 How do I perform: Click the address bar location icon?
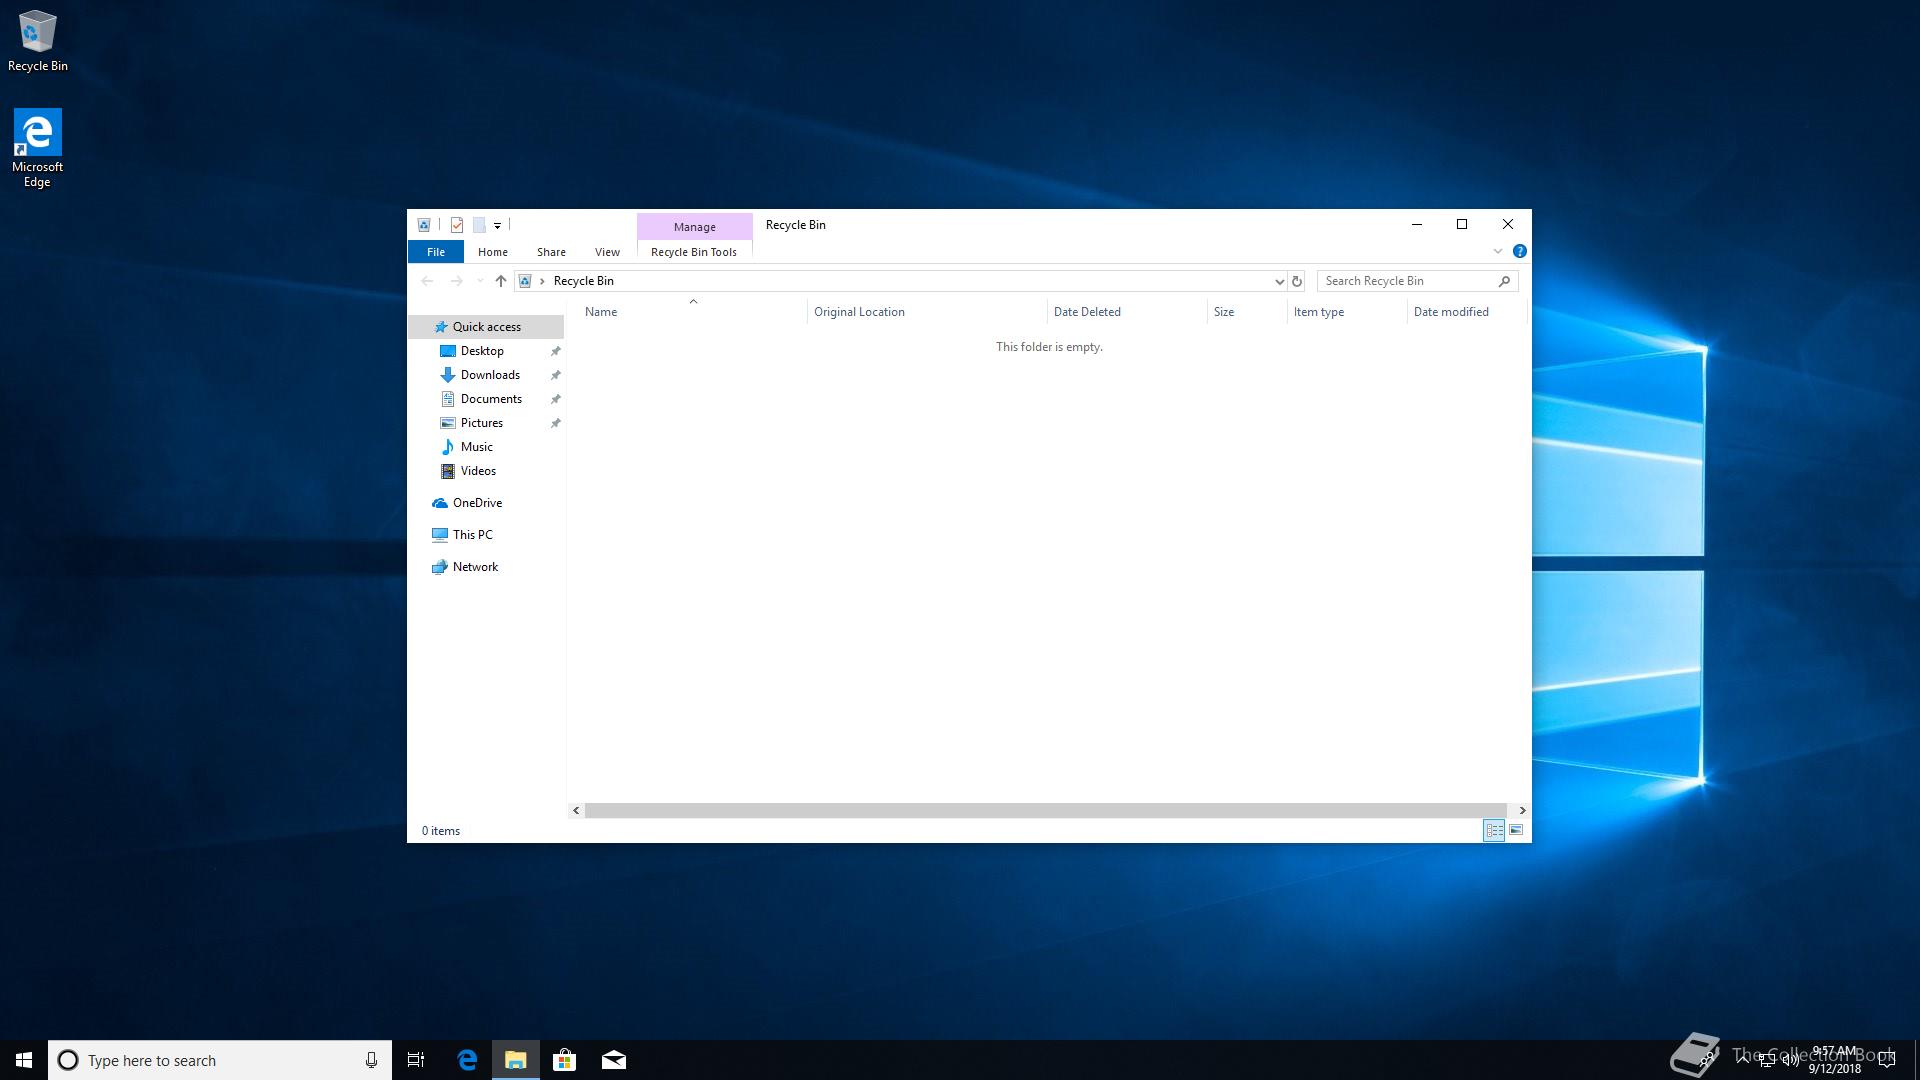tap(525, 281)
